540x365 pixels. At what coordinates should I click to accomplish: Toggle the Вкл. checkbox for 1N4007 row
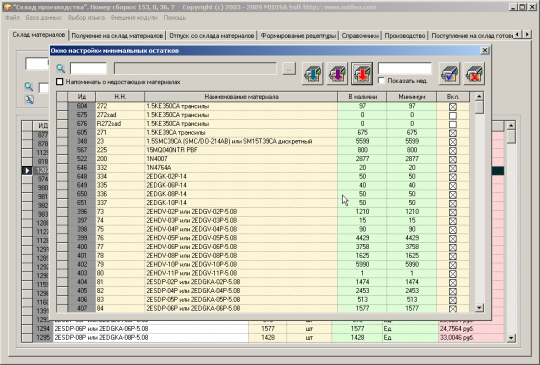click(x=453, y=159)
